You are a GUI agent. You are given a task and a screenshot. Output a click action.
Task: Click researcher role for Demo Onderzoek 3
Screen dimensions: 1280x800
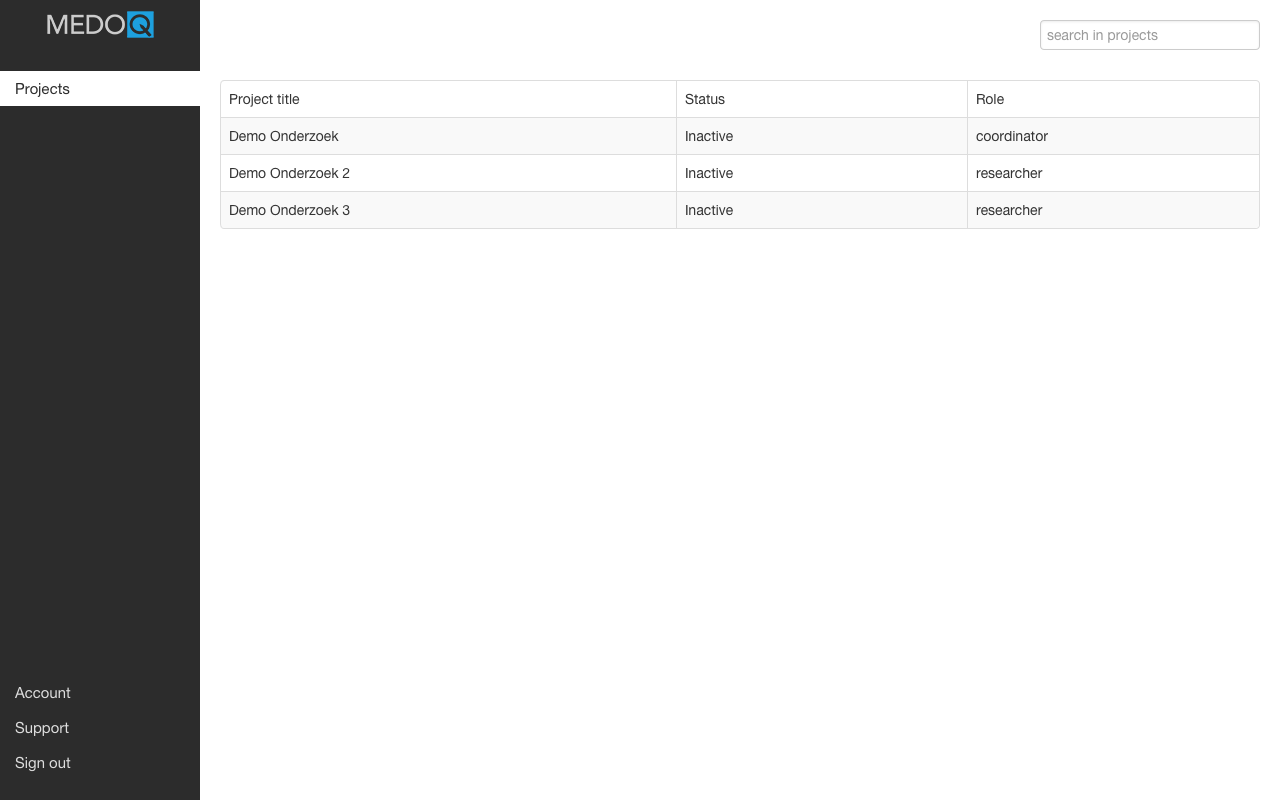pos(1009,210)
